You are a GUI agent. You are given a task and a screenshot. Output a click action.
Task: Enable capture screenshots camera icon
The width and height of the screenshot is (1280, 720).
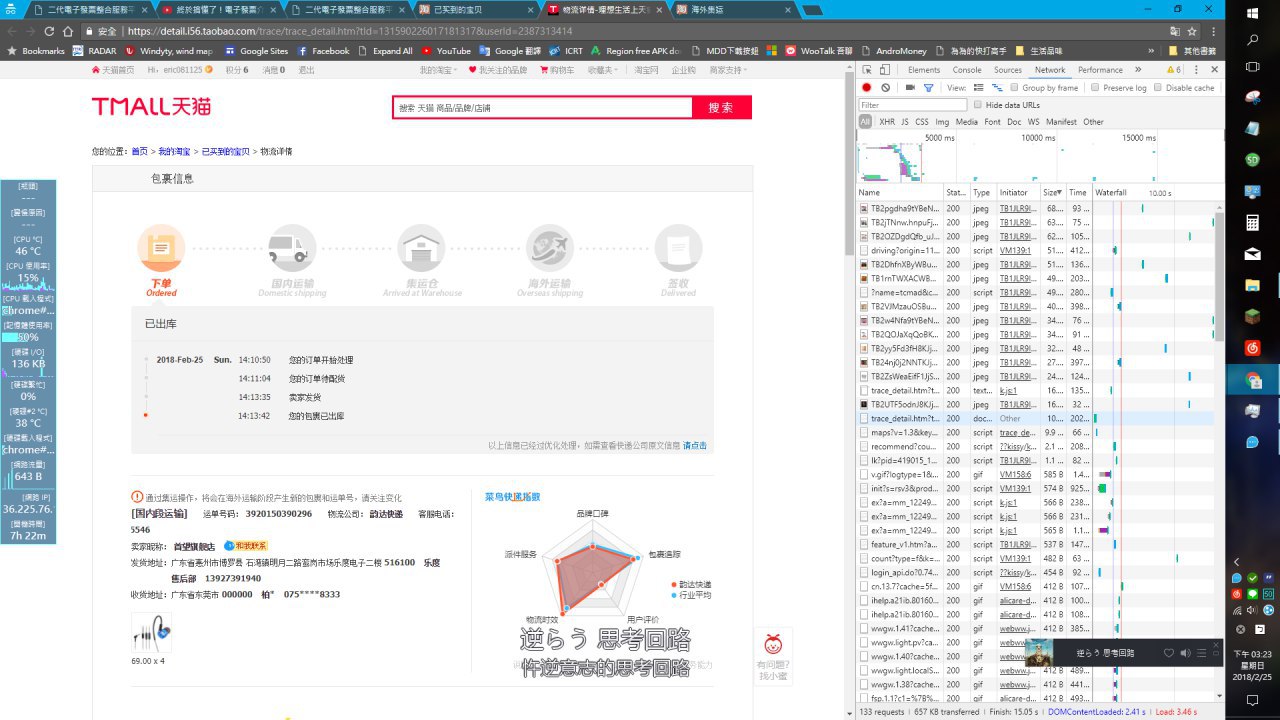[910, 88]
